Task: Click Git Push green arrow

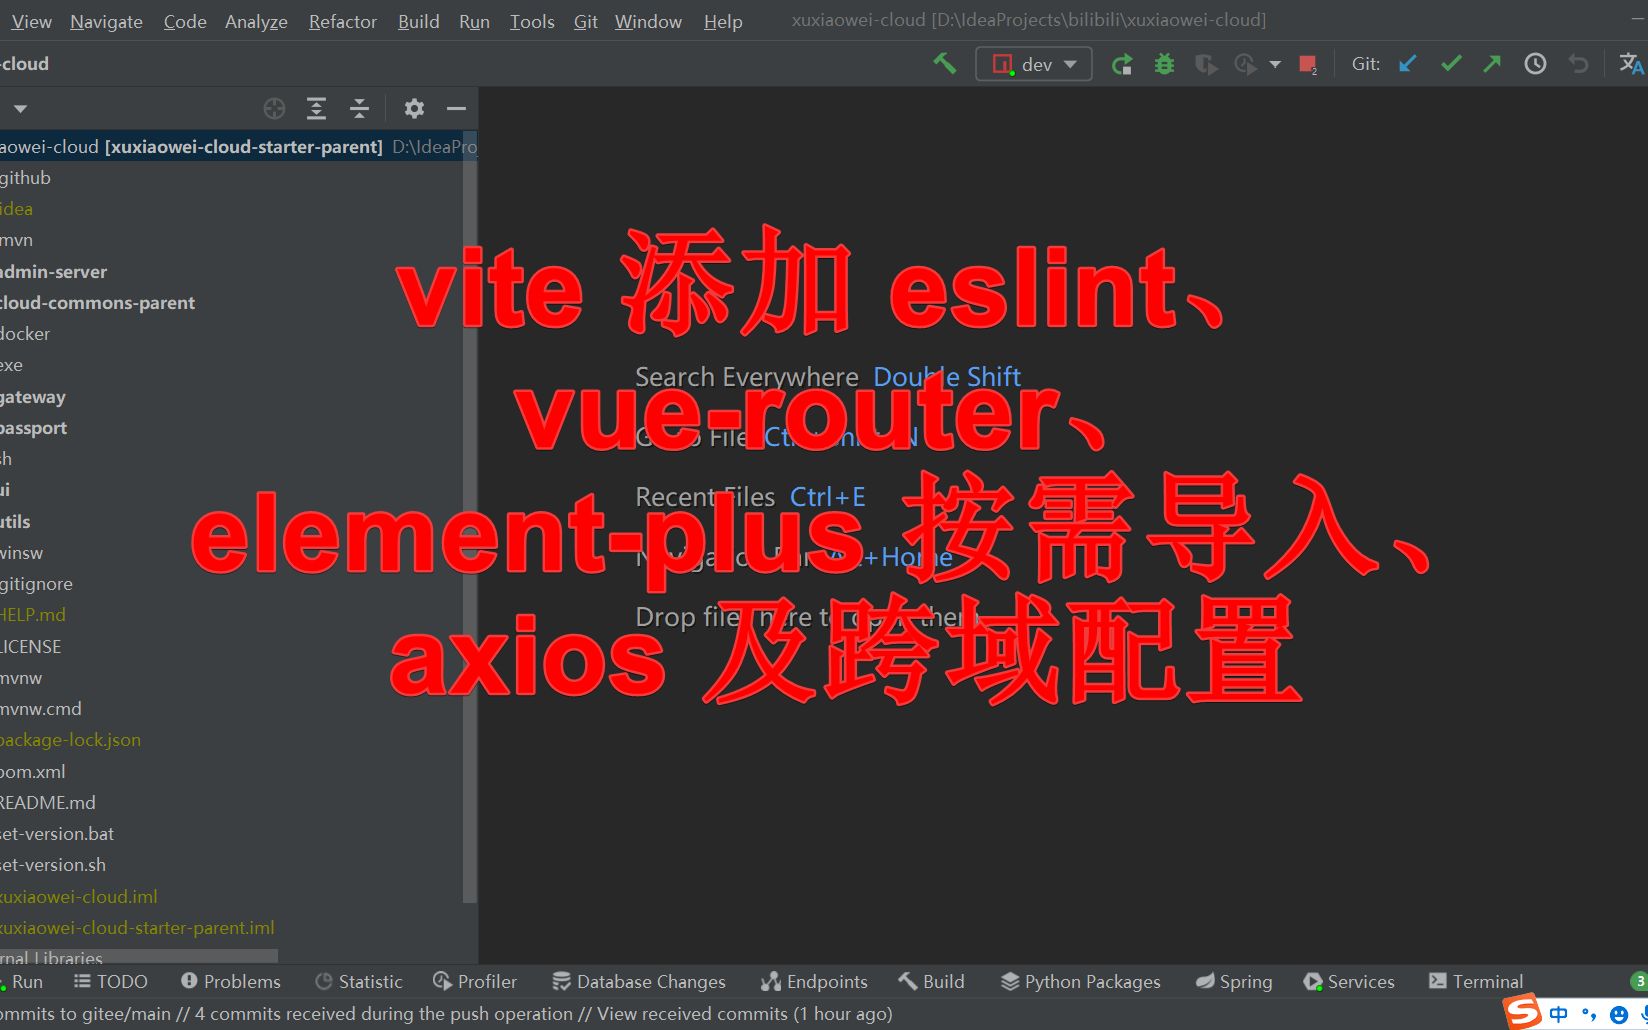Action: click(1492, 64)
